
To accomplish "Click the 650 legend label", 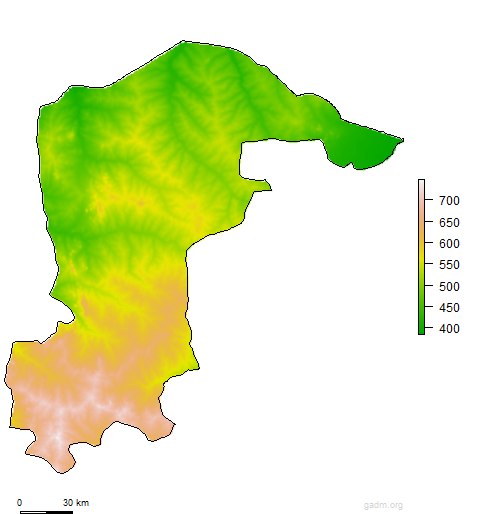I will click(x=449, y=222).
